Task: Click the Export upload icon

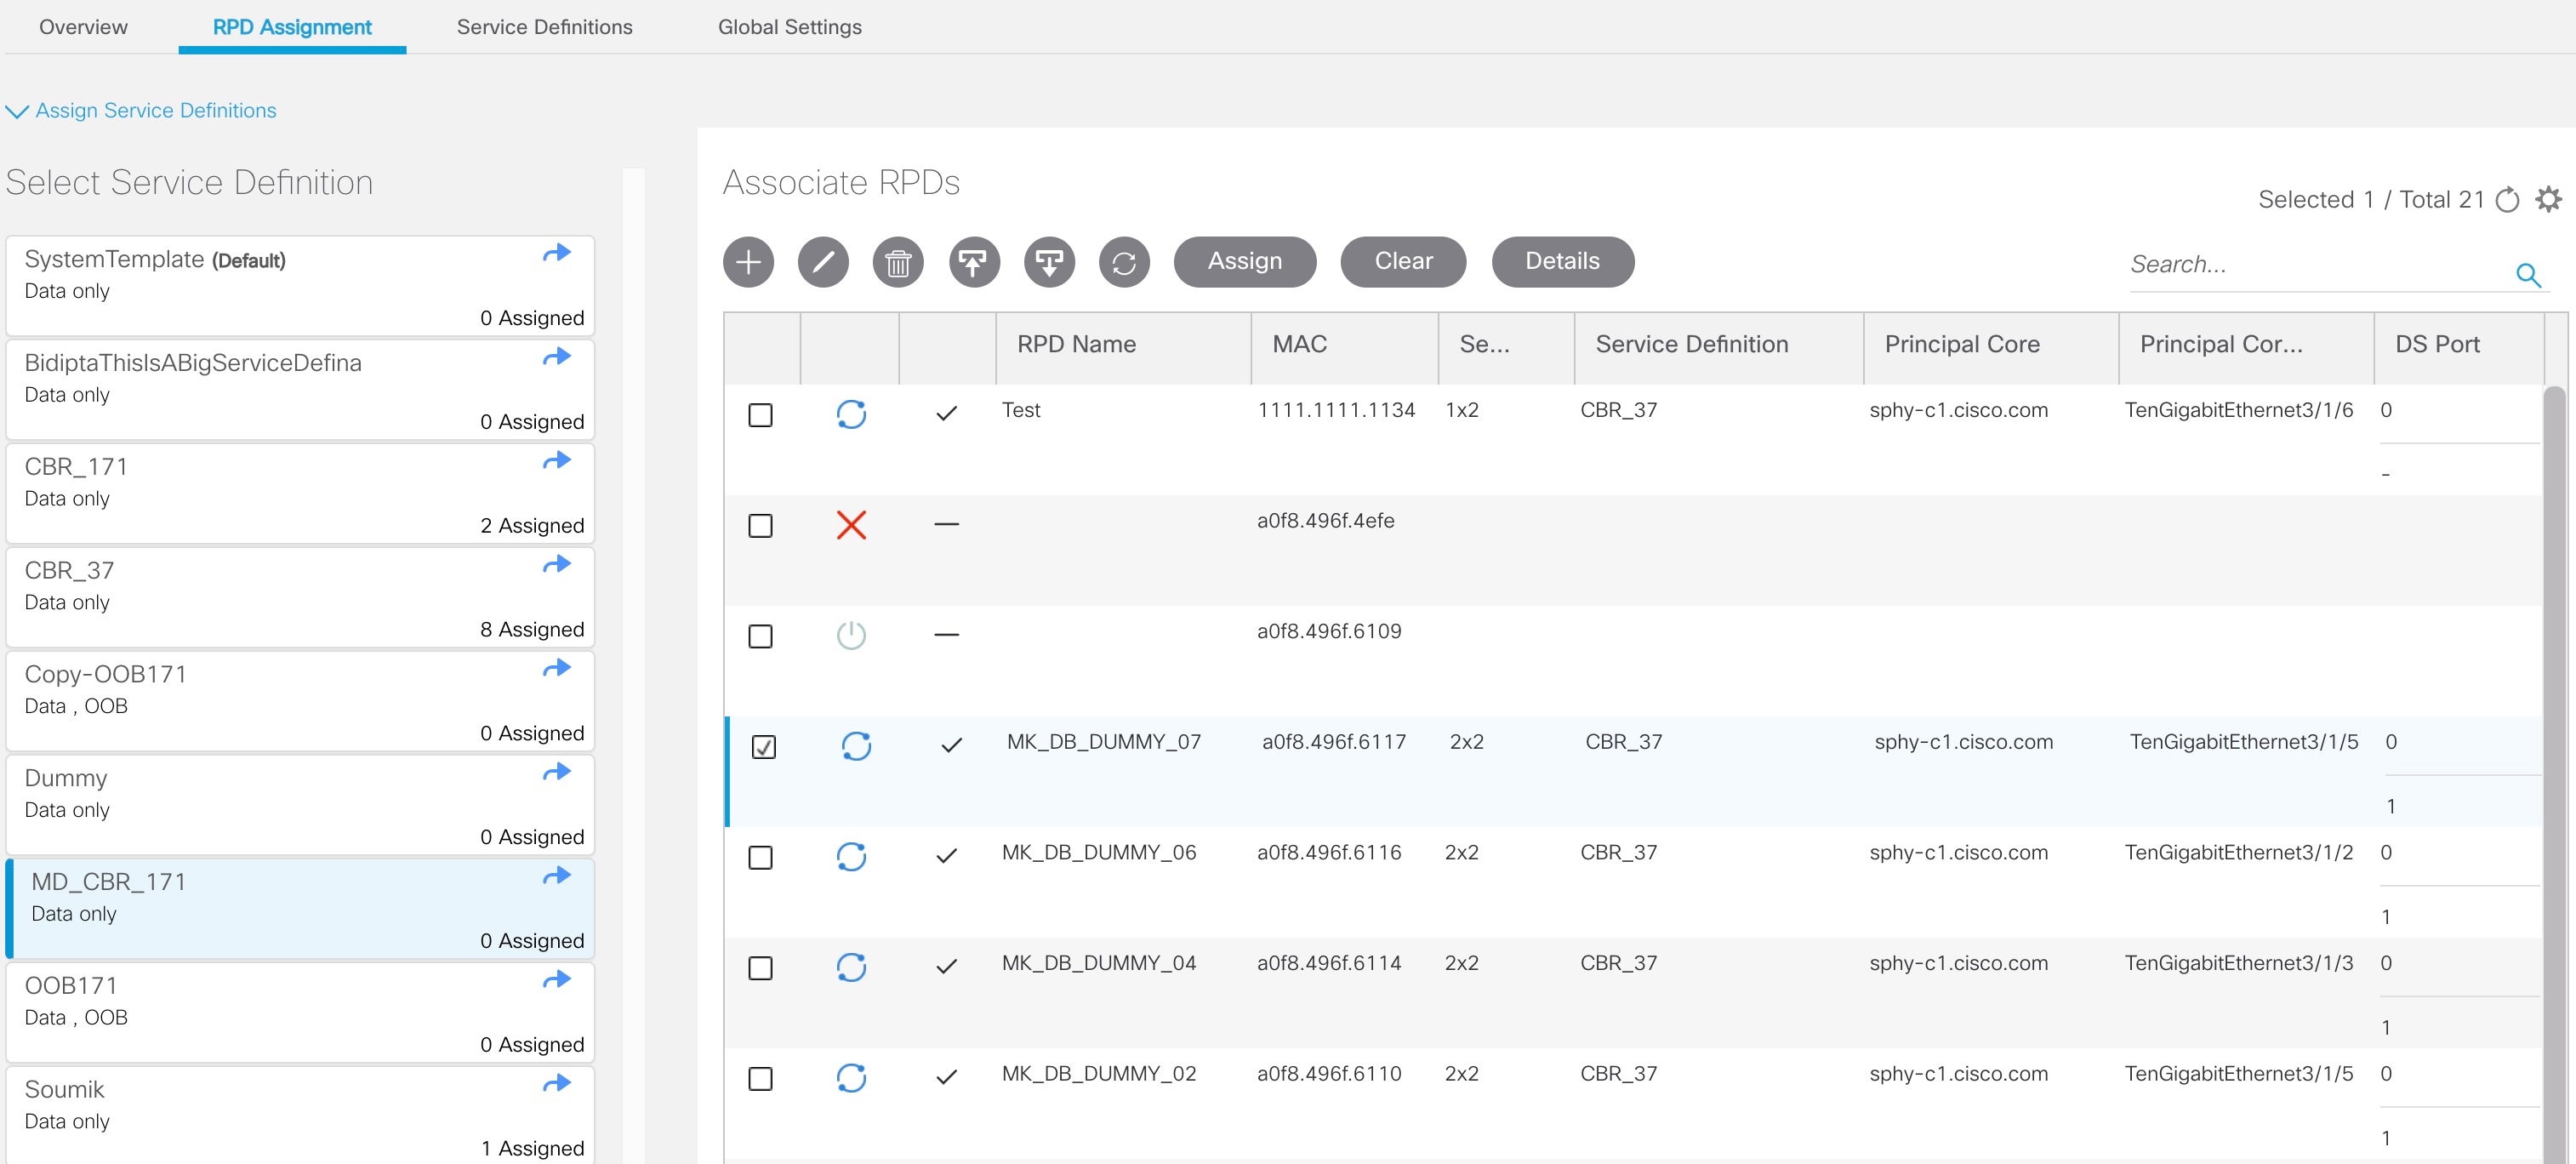Action: click(x=973, y=262)
